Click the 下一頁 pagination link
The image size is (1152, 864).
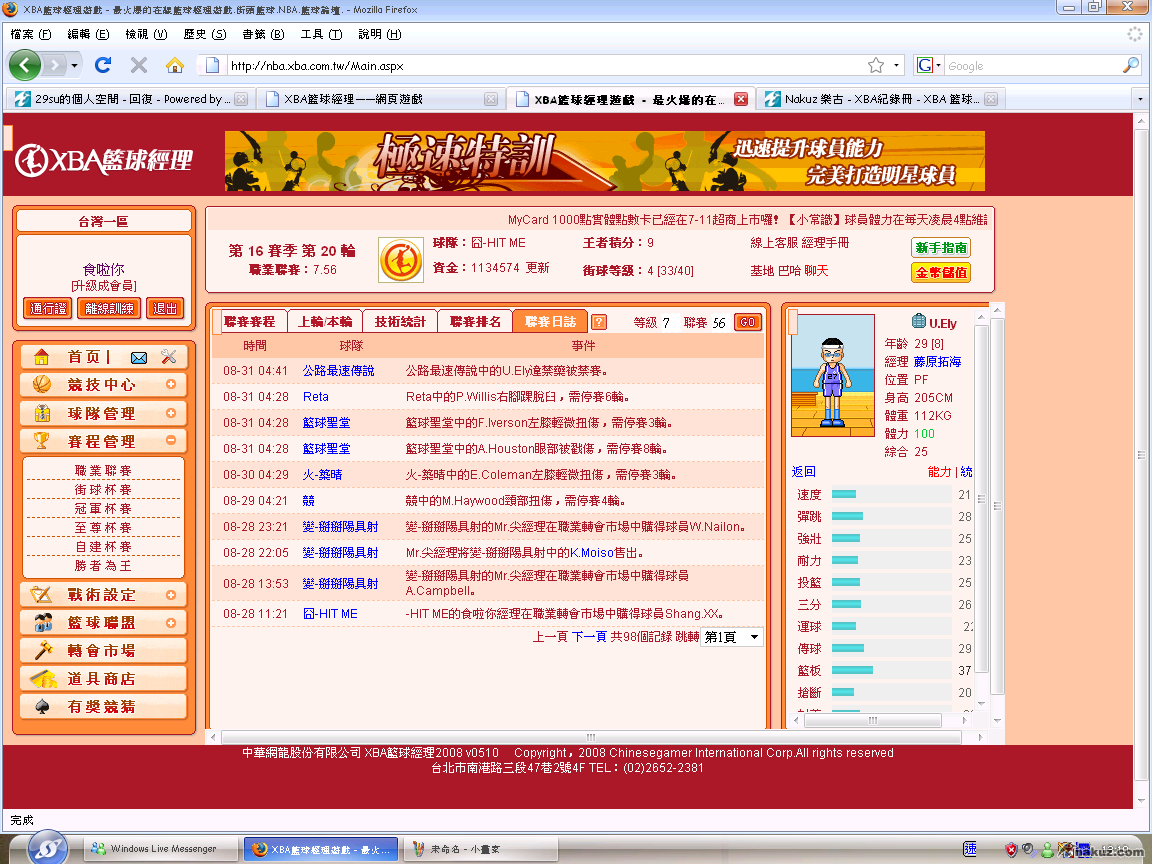point(589,637)
